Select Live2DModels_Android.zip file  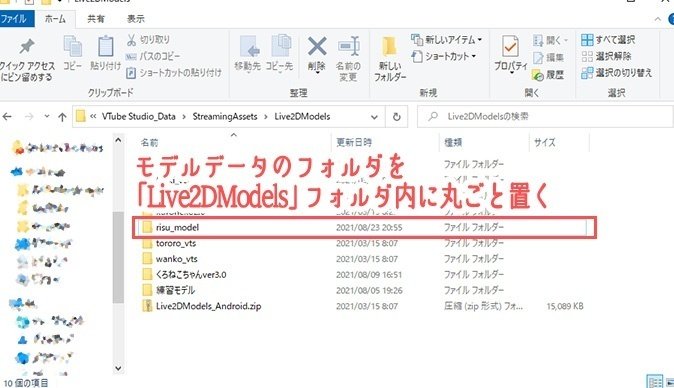pyautogui.click(x=208, y=306)
